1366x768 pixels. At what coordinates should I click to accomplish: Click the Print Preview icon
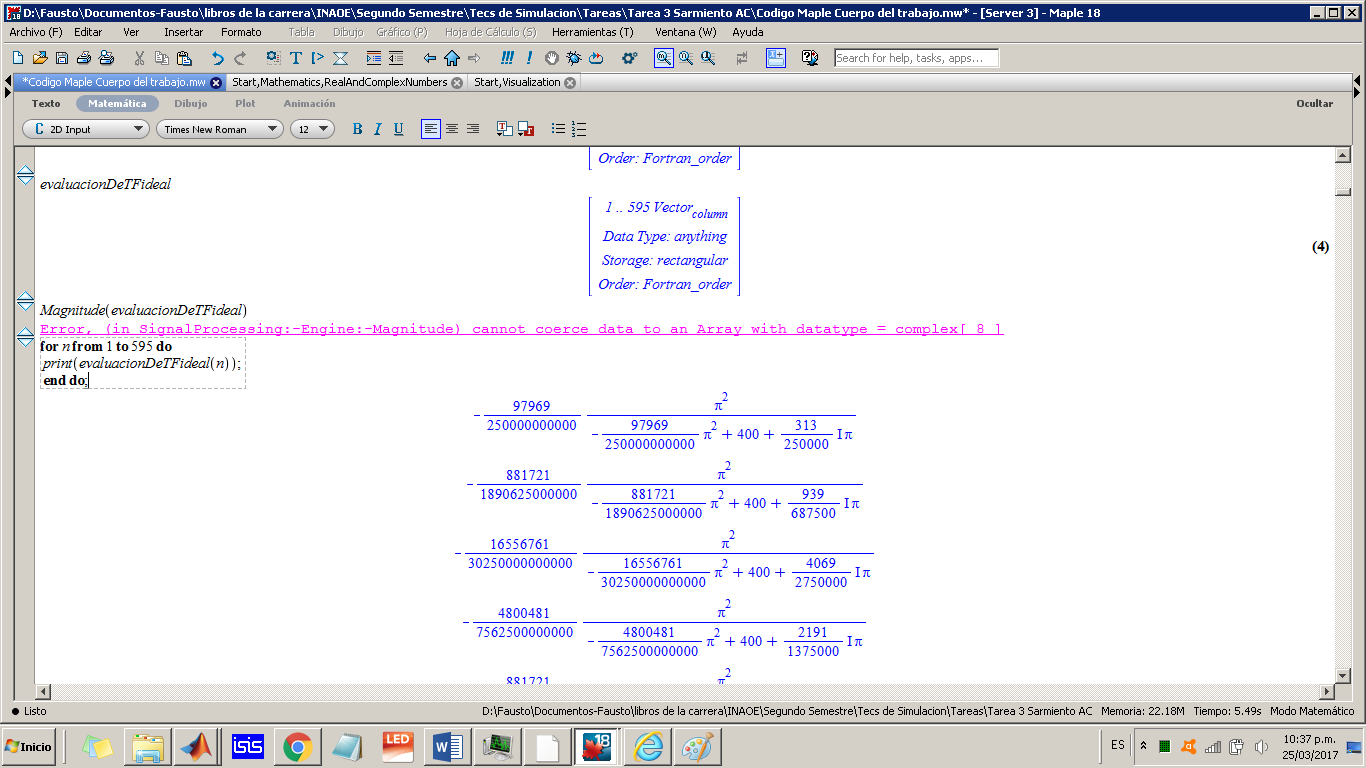coord(106,58)
